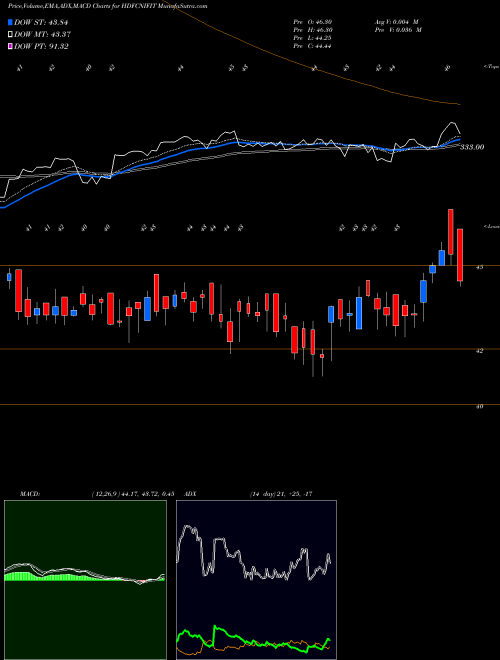The height and width of the screenshot is (660, 500).
Task: Click the 'Pre L: 44.25' value
Action: click(x=312, y=38)
